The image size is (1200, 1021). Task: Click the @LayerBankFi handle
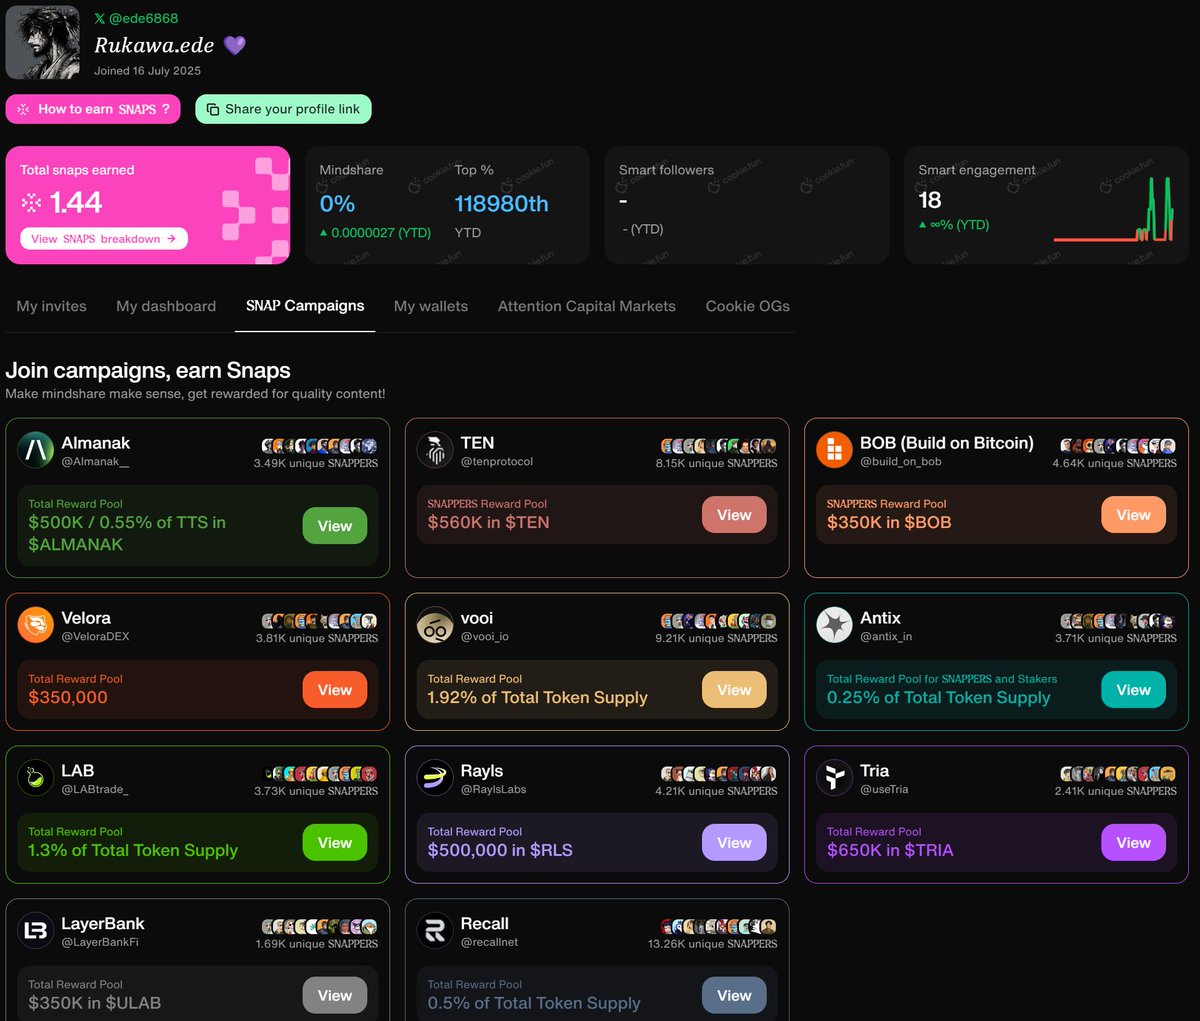coord(100,943)
